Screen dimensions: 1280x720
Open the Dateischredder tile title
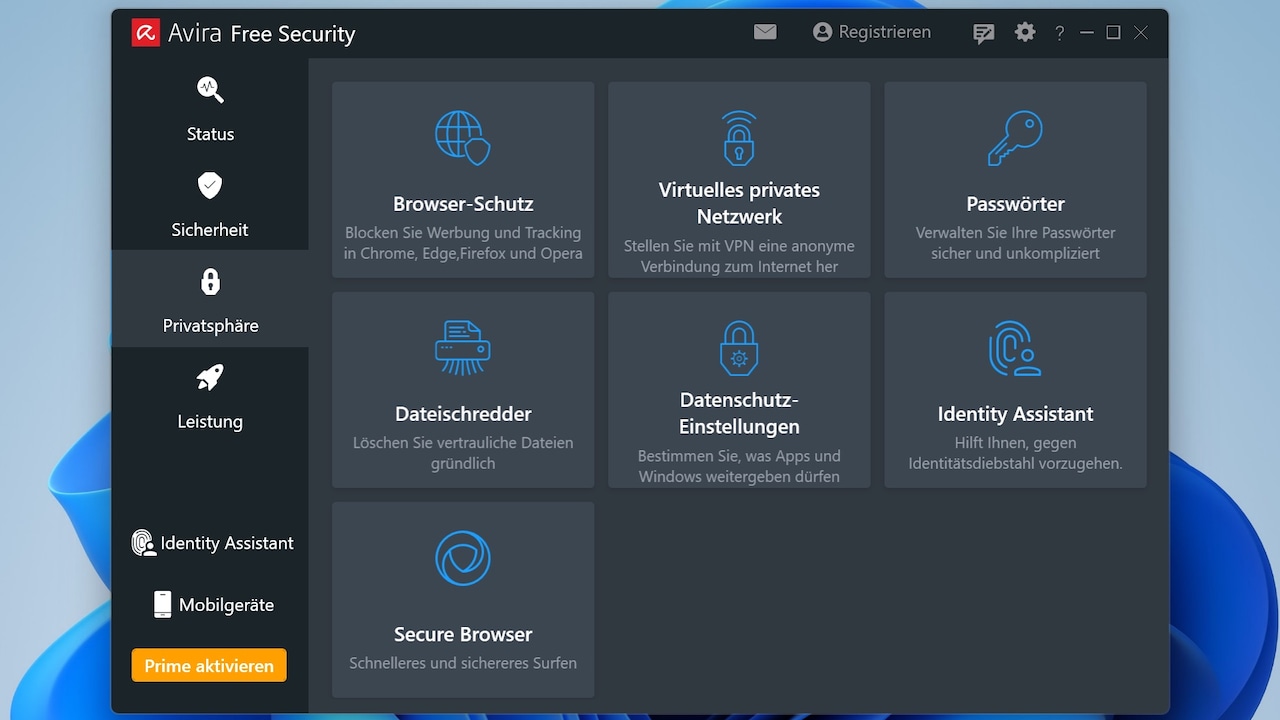click(x=463, y=414)
